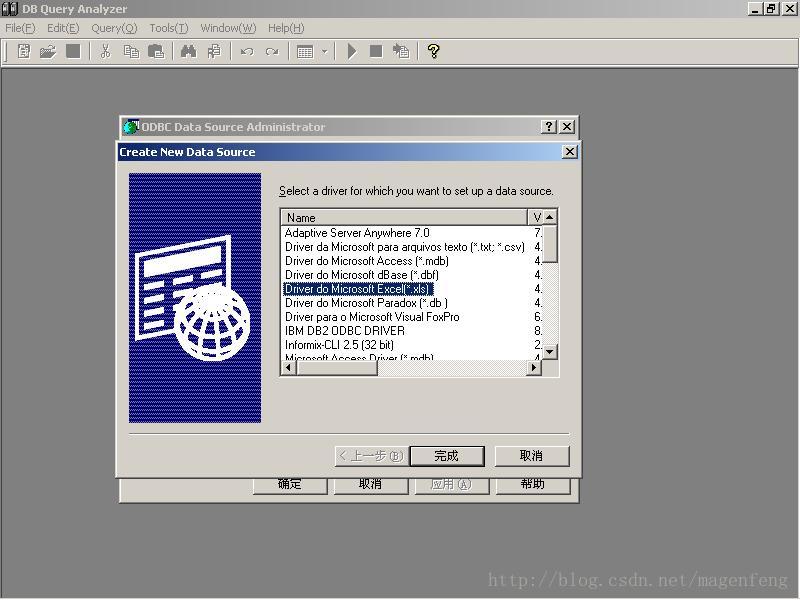Click ODBC Data Source Administrator help ? button
The width and height of the screenshot is (800, 600).
(x=548, y=127)
